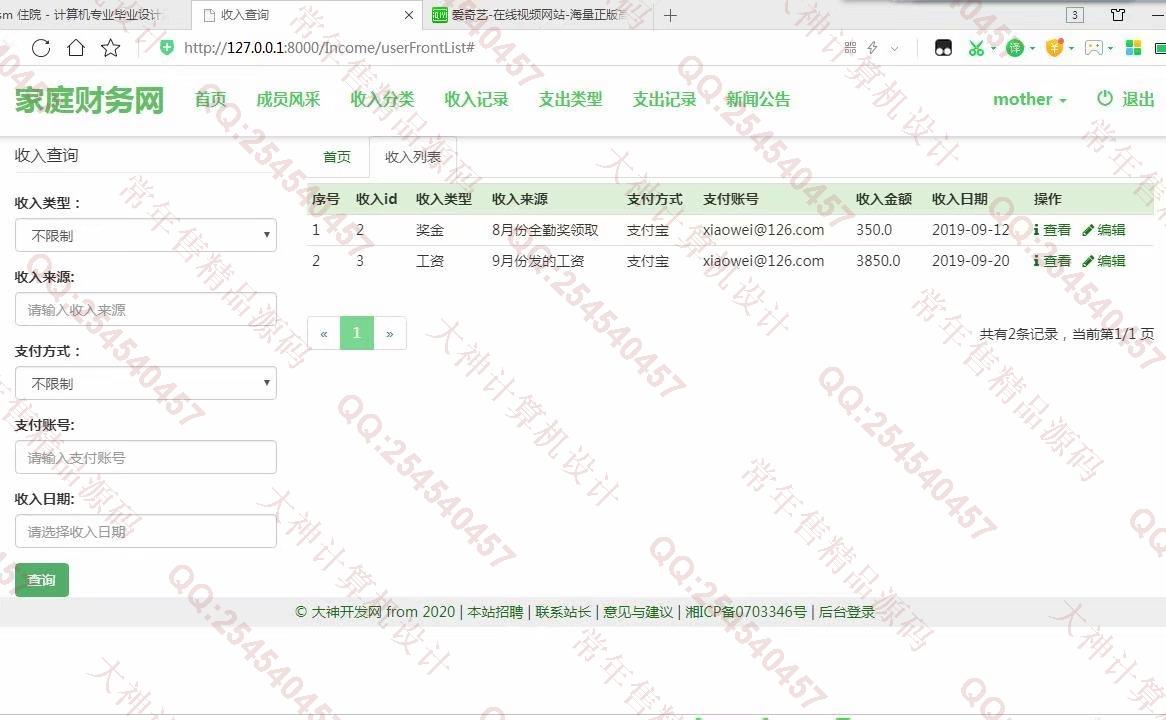Open the colorful grid apps icon

(1133, 48)
